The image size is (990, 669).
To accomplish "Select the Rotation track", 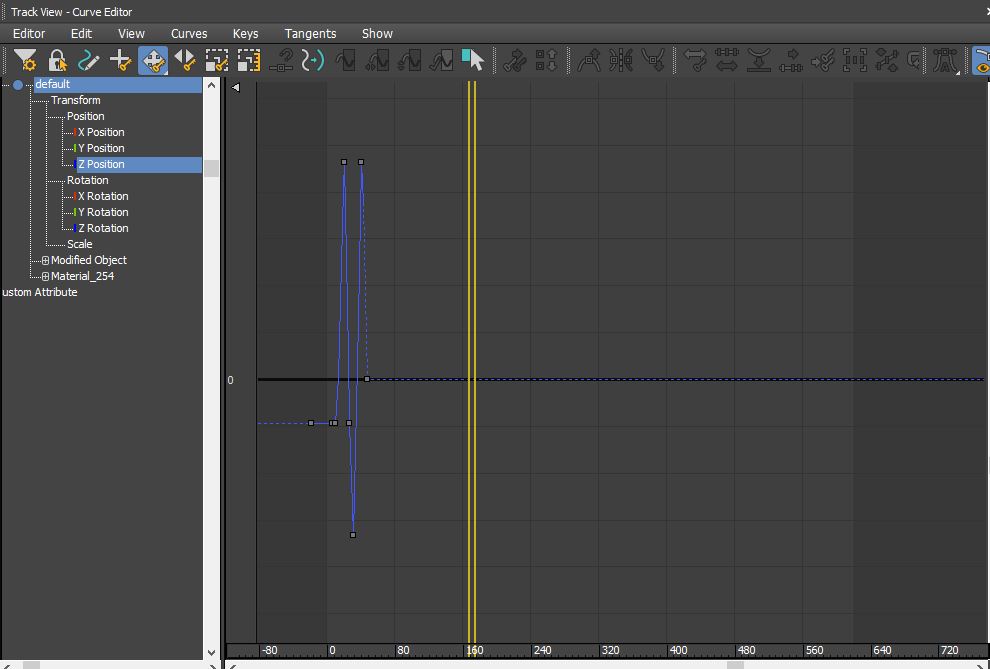I will (x=88, y=180).
